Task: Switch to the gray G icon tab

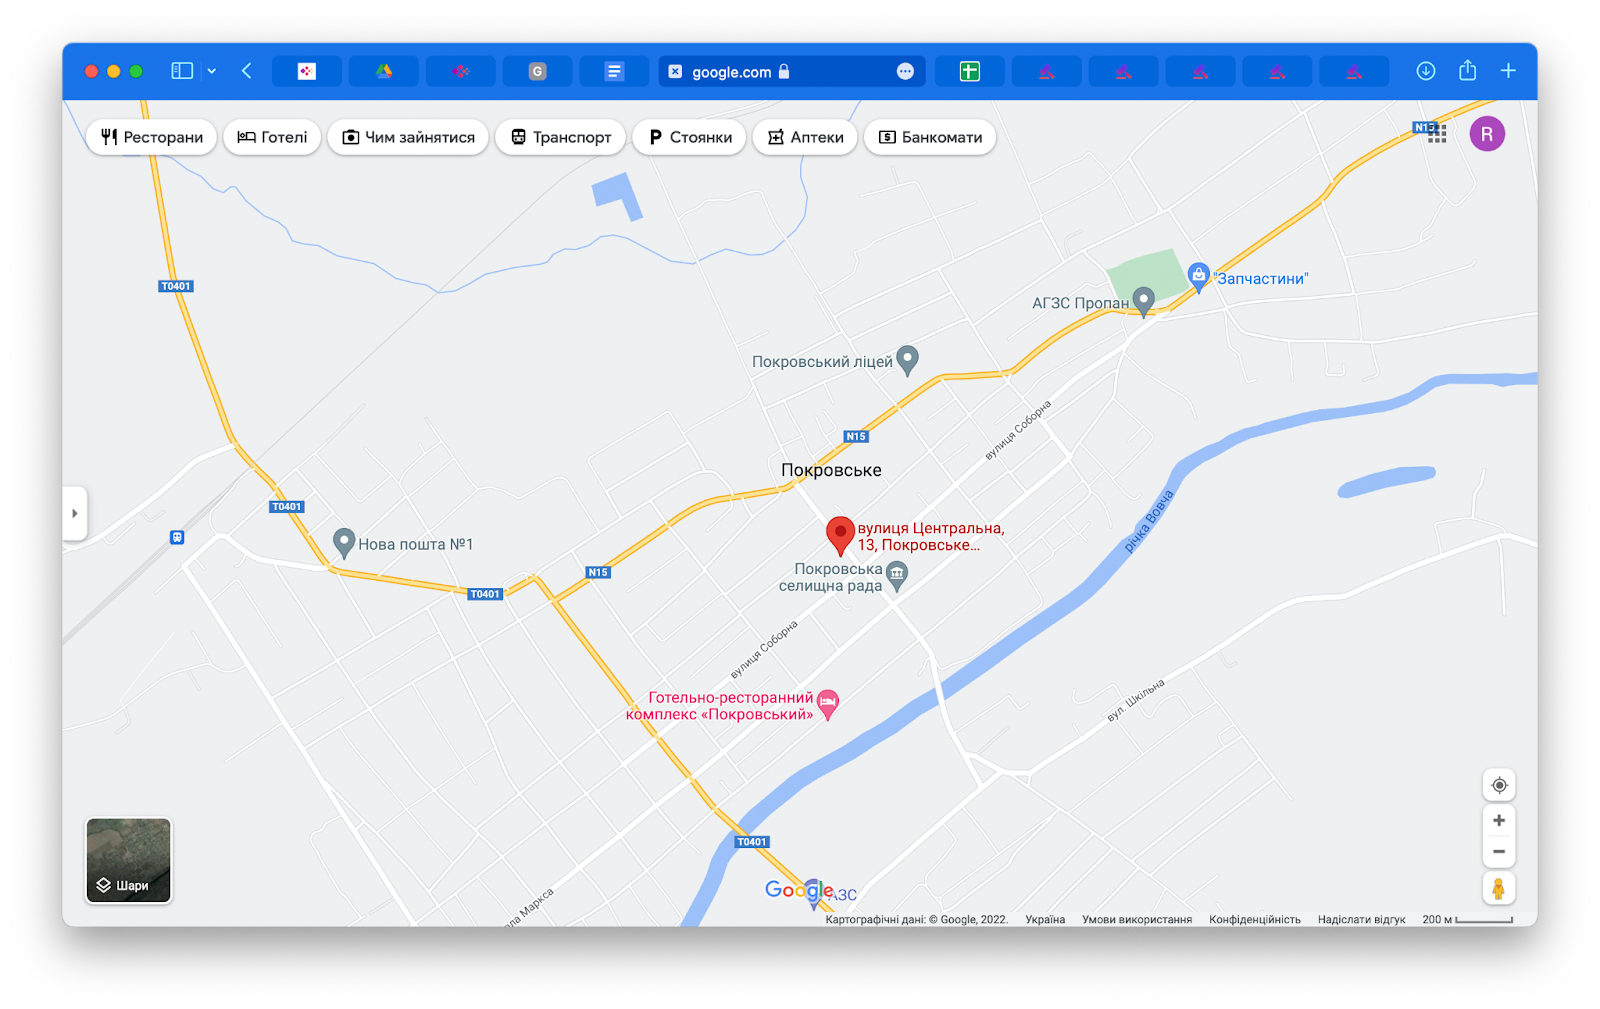Action: pyautogui.click(x=537, y=71)
